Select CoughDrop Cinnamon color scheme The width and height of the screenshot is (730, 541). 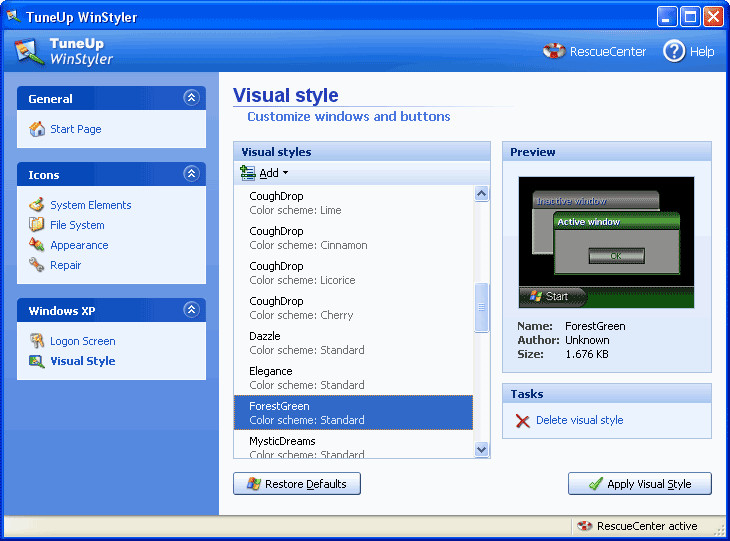pyautogui.click(x=353, y=238)
